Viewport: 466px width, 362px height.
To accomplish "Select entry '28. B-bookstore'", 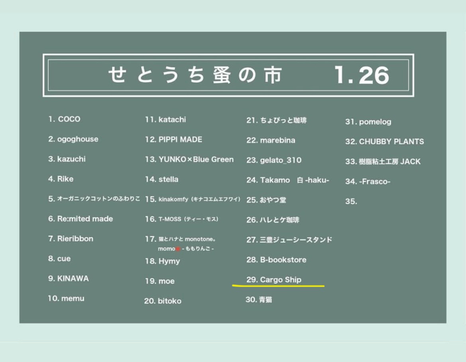I will coord(276,260).
